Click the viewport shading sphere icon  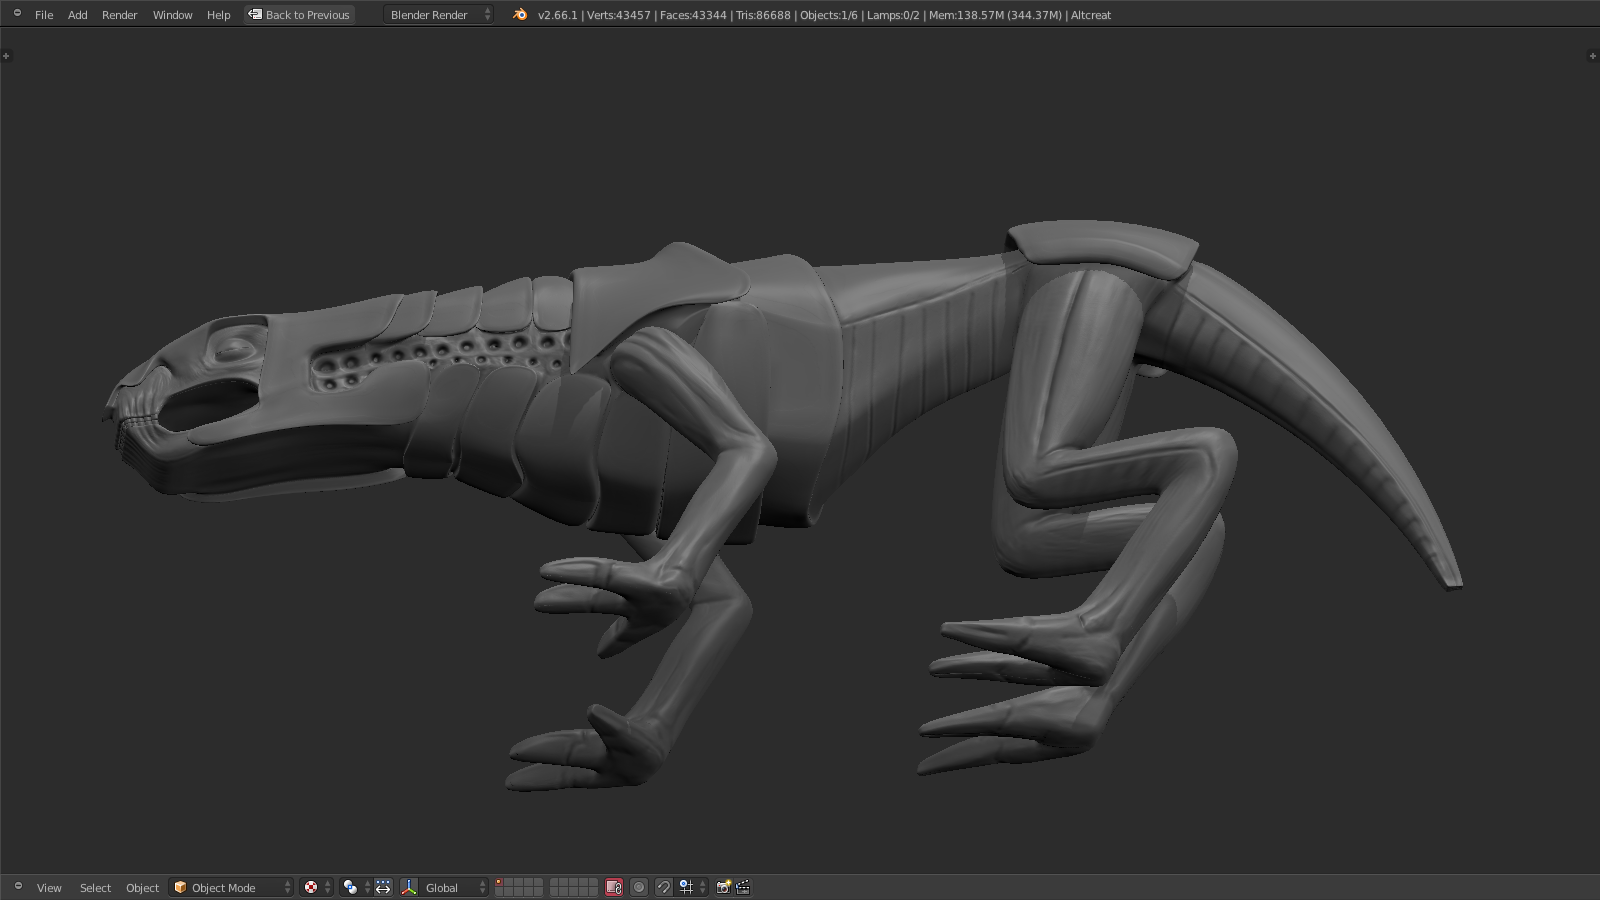pos(311,887)
